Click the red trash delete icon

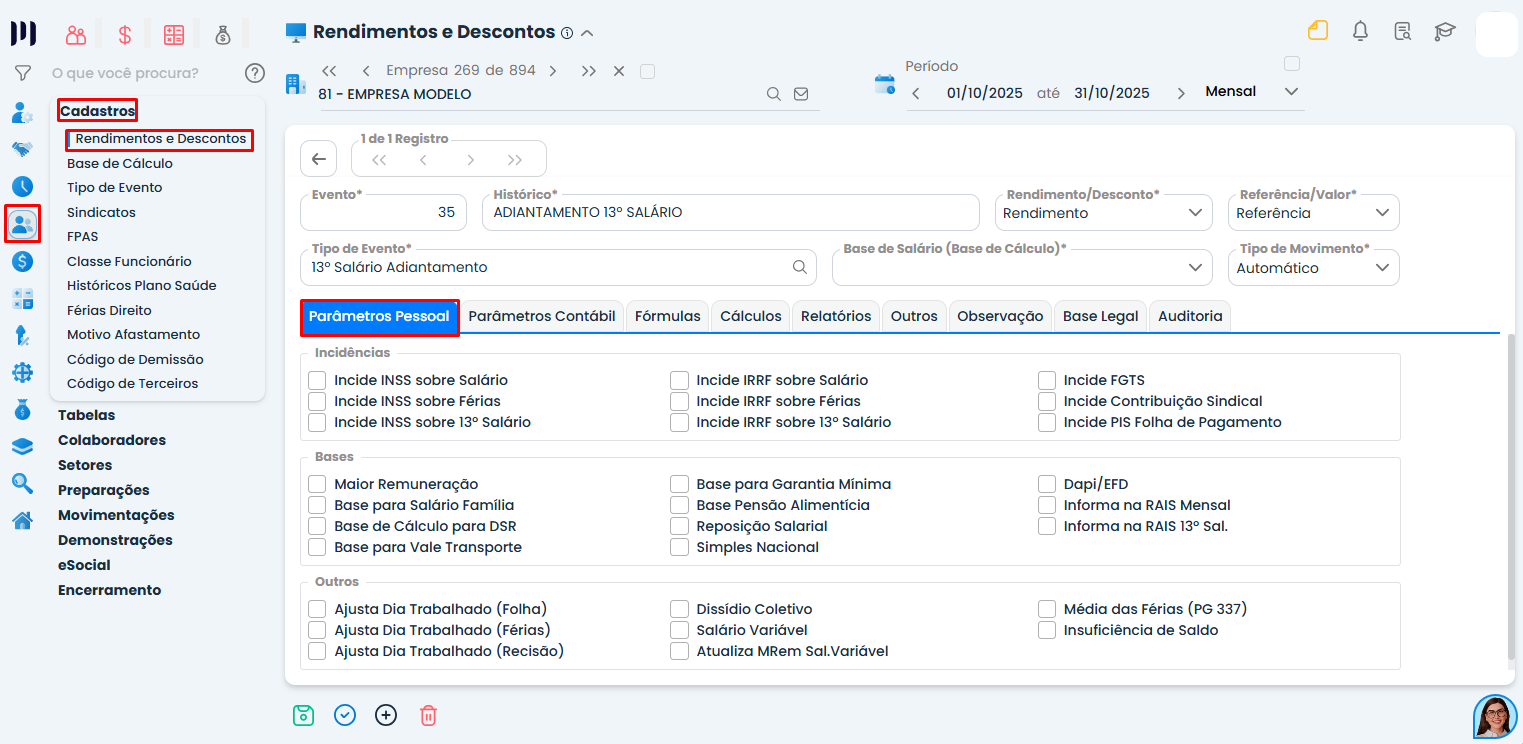(x=428, y=715)
